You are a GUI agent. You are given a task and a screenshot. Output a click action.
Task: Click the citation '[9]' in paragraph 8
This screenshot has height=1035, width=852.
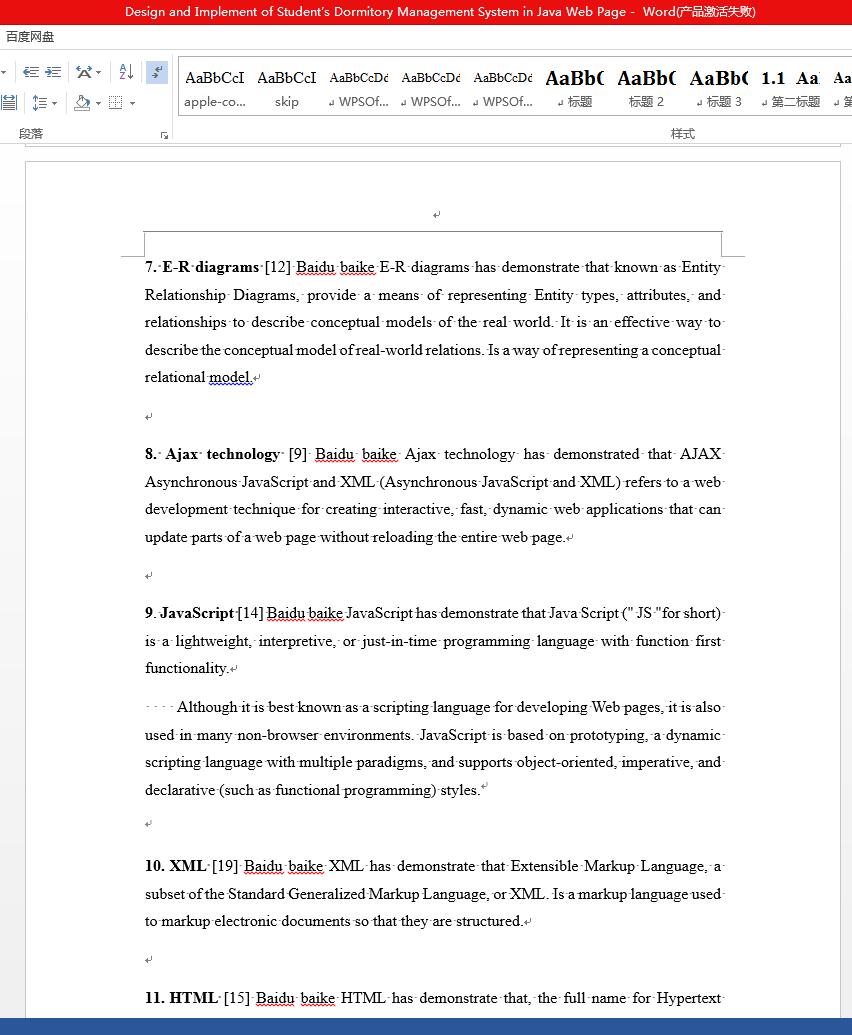[298, 454]
